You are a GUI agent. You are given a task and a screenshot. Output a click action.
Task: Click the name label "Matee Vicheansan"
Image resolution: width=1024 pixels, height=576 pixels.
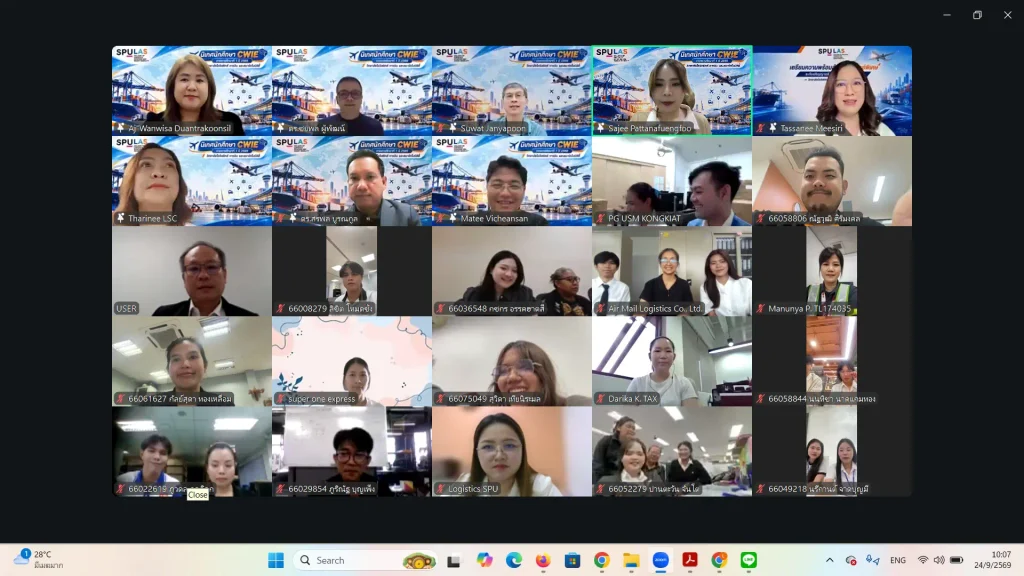[494, 219]
